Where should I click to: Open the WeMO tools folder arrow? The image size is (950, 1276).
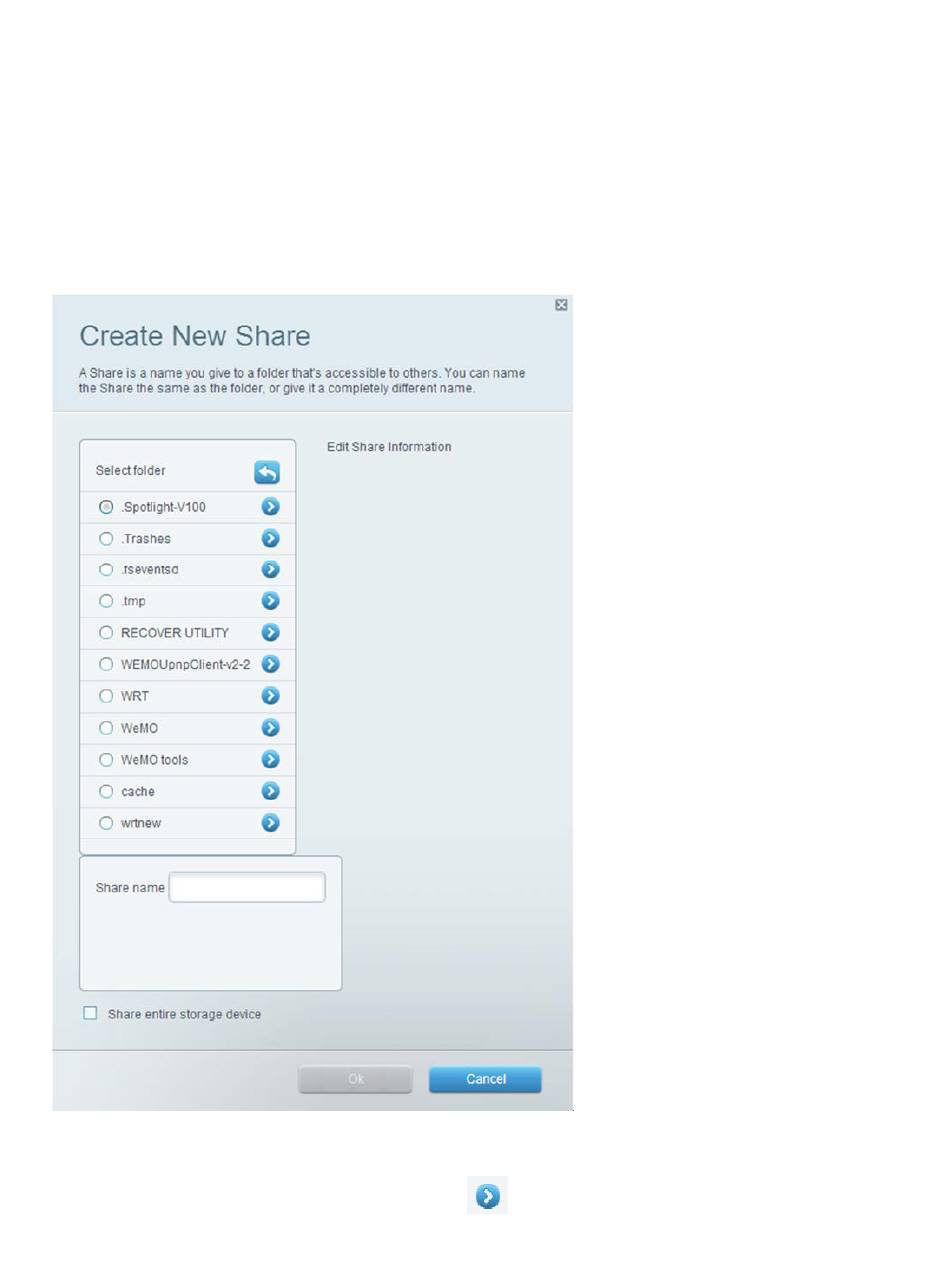[x=270, y=760]
